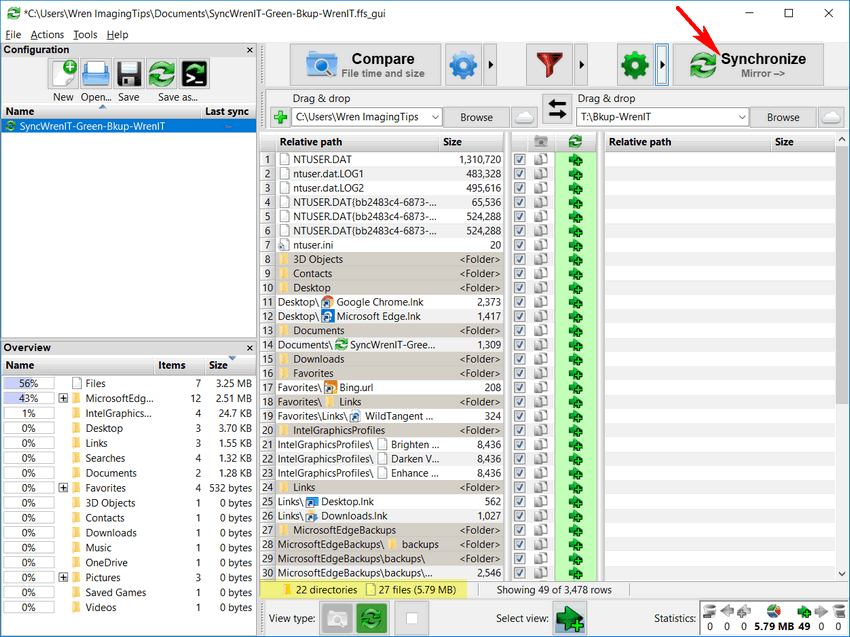Open the red funnel filter settings
Image resolution: width=850 pixels, height=637 pixels.
pos(549,66)
